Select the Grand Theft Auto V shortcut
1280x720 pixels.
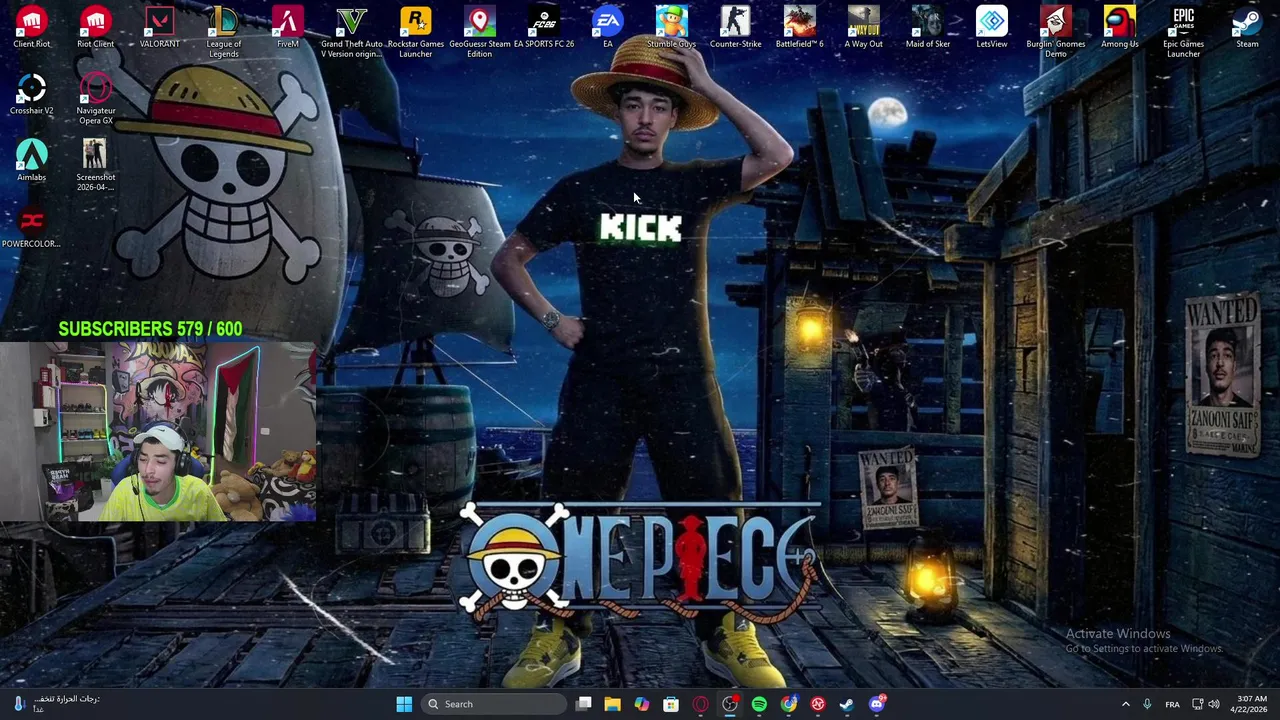click(351, 32)
